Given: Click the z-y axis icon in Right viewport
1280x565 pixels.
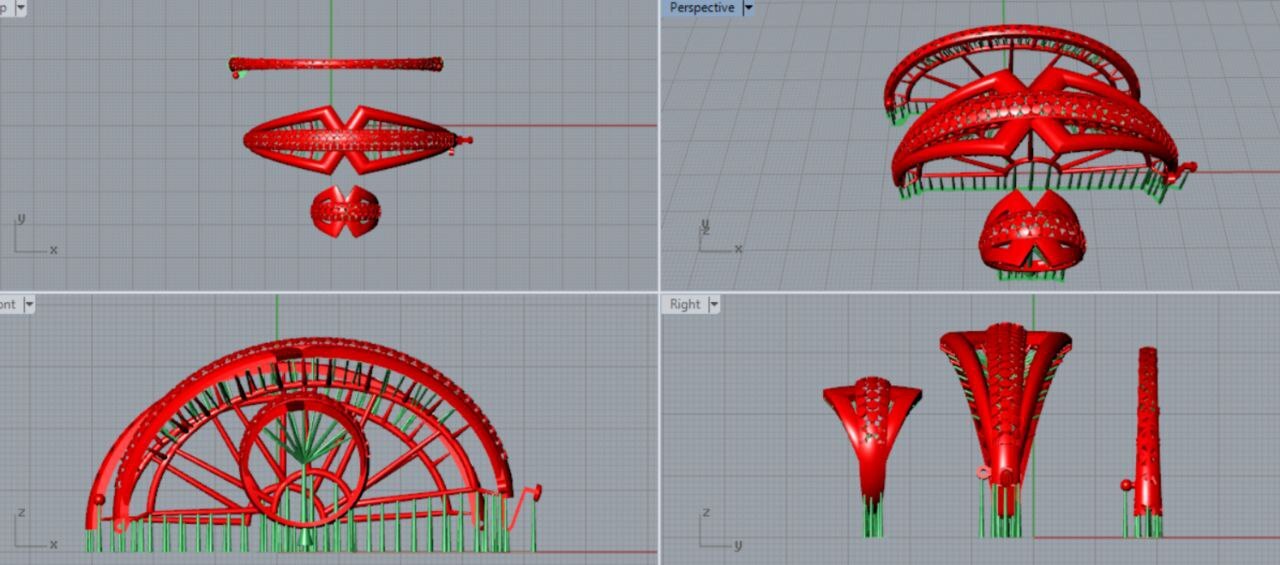Looking at the screenshot, I should pyautogui.click(x=719, y=531).
